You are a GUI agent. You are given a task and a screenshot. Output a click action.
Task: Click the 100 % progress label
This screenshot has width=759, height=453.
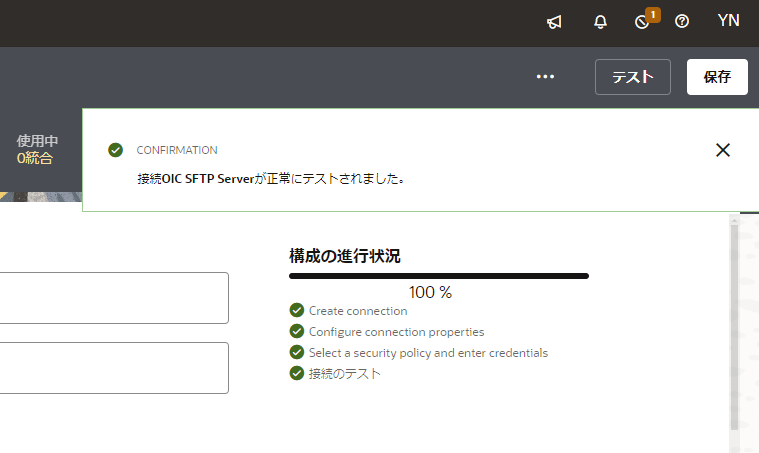(430, 293)
